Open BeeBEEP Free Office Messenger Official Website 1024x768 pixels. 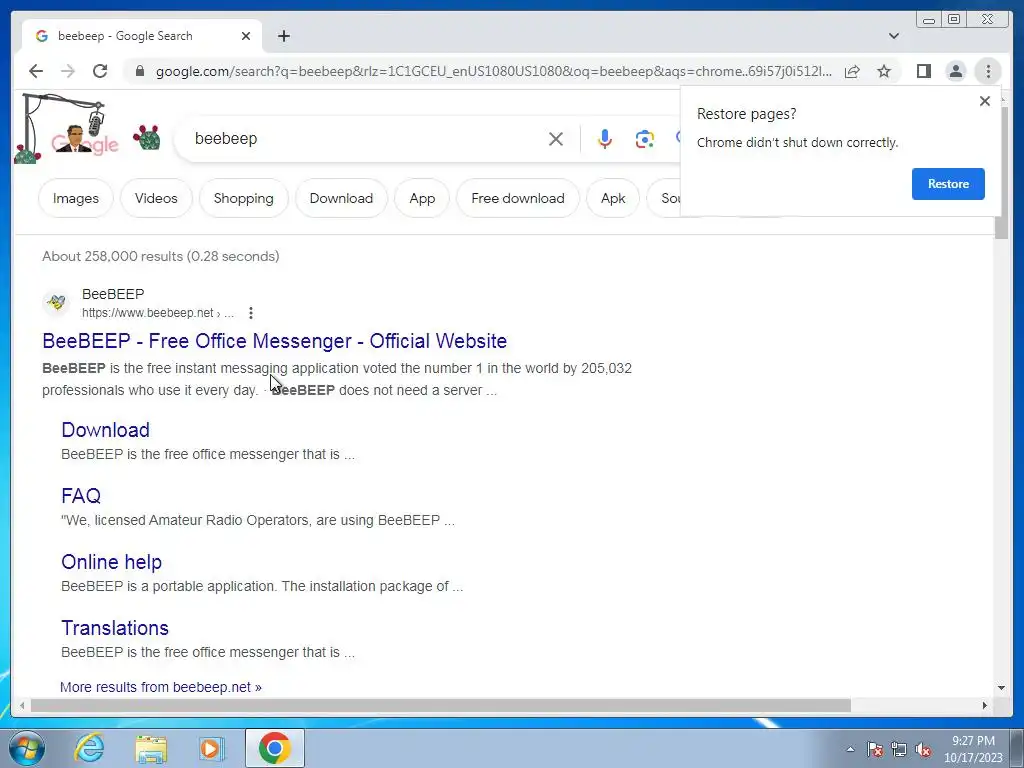[274, 341]
